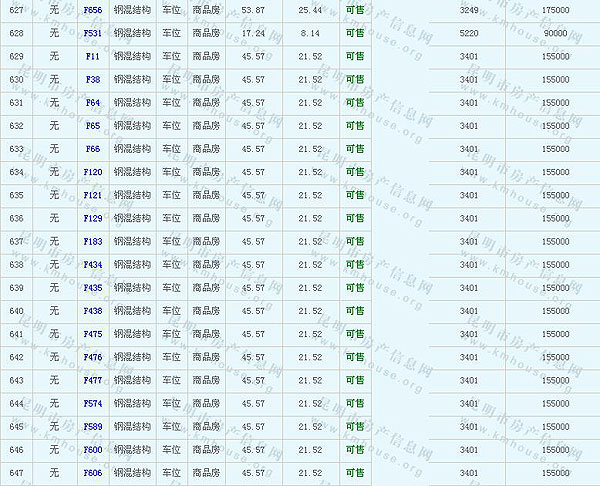
Task: Click the F531 unit link
Action: coord(93,33)
